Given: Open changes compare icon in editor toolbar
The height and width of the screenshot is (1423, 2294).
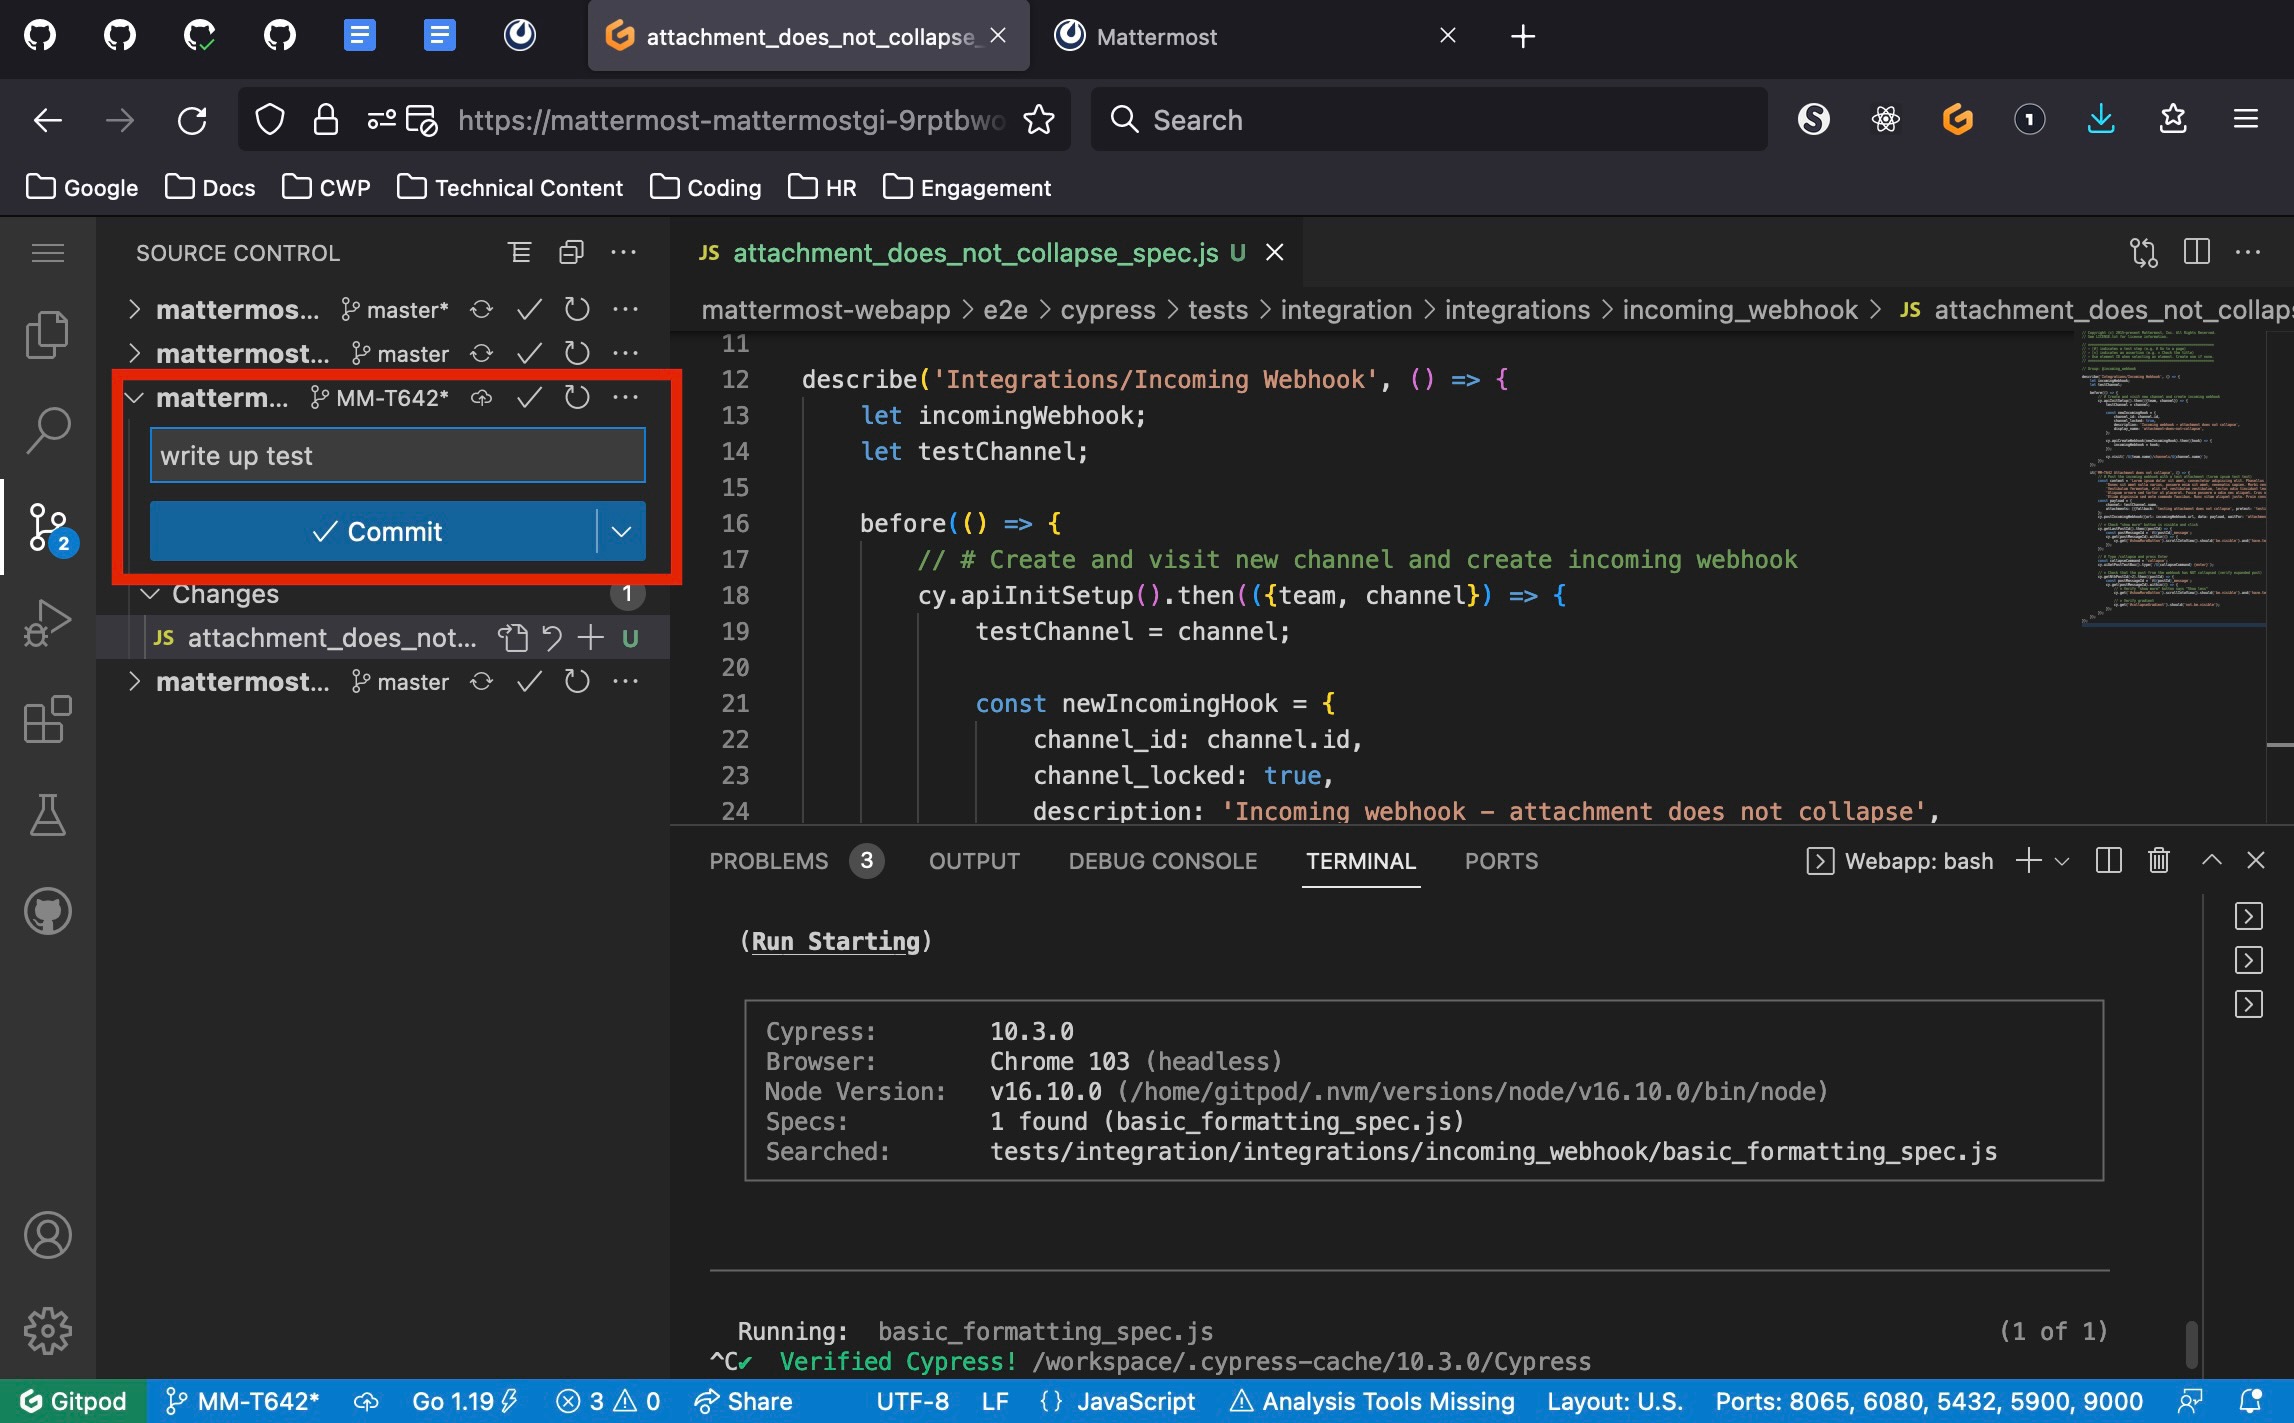Looking at the screenshot, I should click(x=2144, y=253).
